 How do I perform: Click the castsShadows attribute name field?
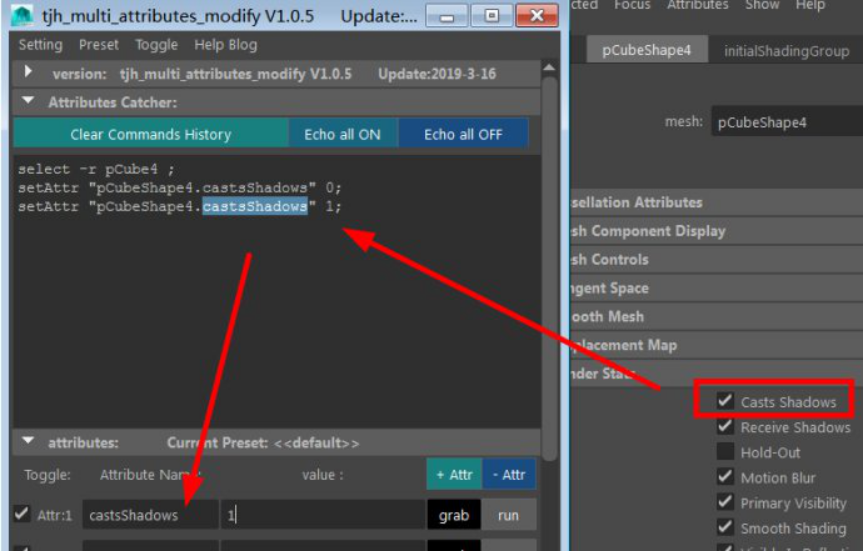pyautogui.click(x=150, y=515)
